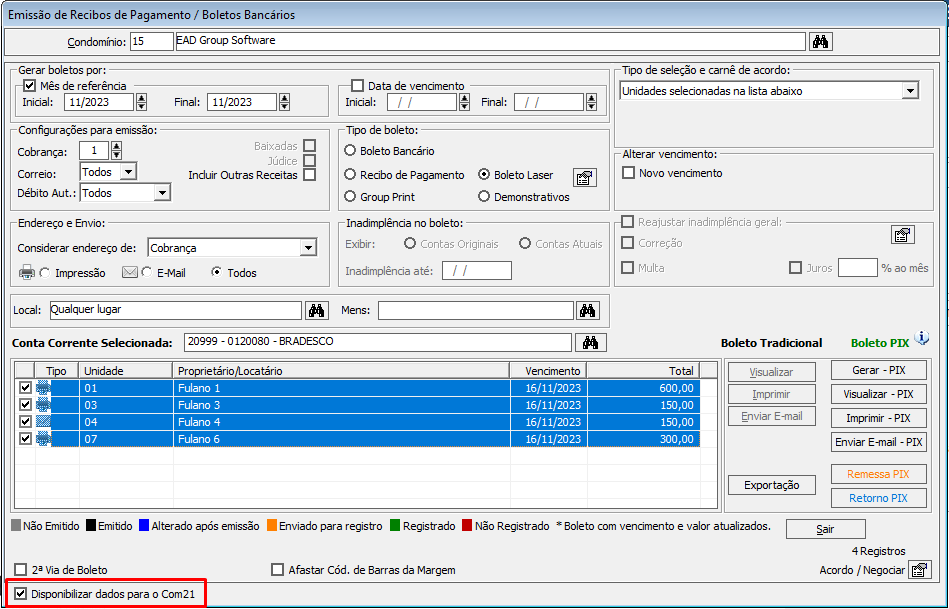Click Remessa PIX button
The image size is (949, 609).
878,474
